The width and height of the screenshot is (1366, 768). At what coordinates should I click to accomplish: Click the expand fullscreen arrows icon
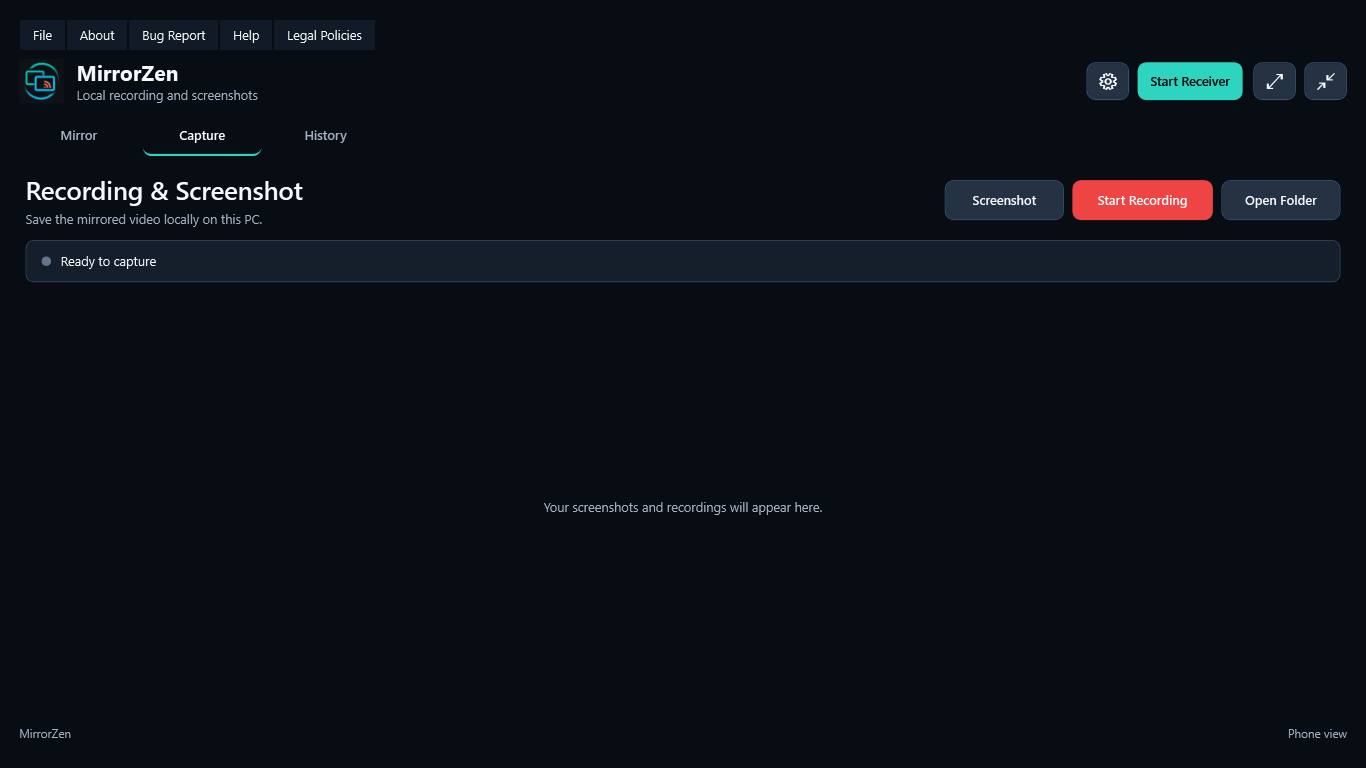click(x=1274, y=81)
